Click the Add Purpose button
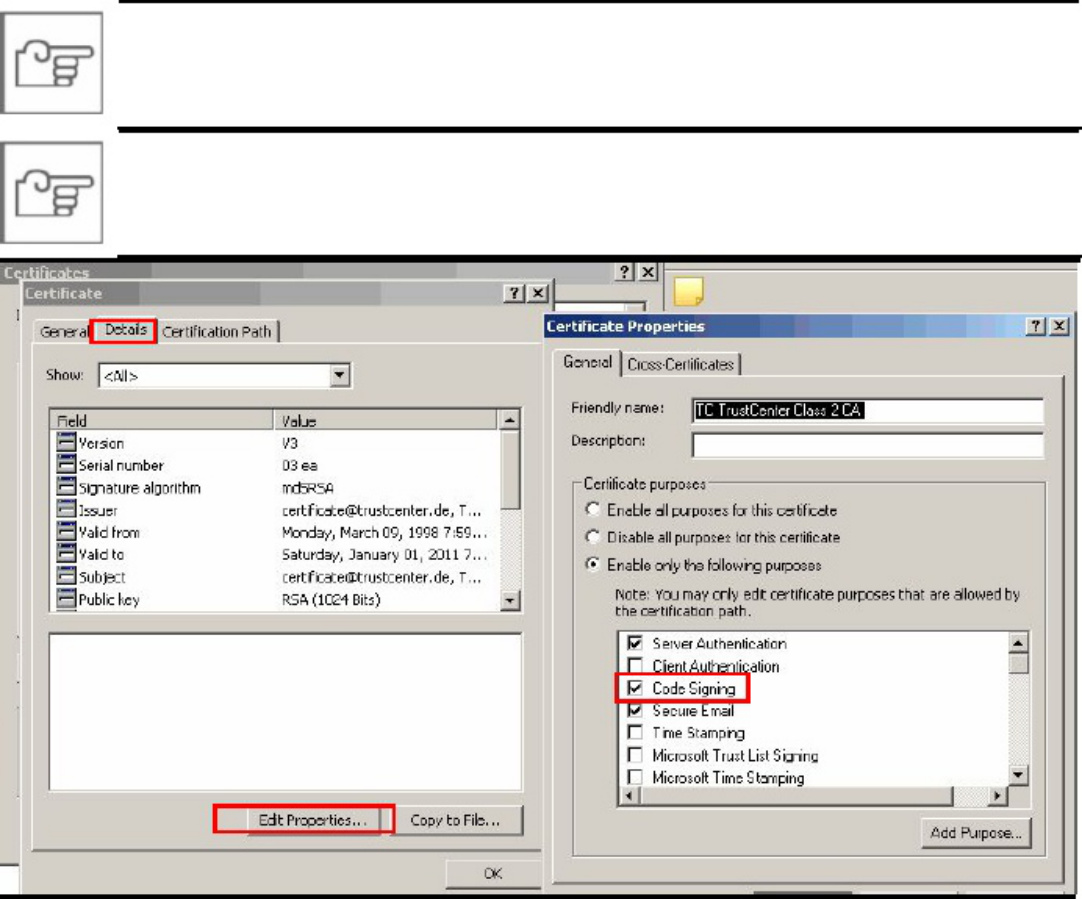Viewport: 1082px width, 899px height. 976,833
